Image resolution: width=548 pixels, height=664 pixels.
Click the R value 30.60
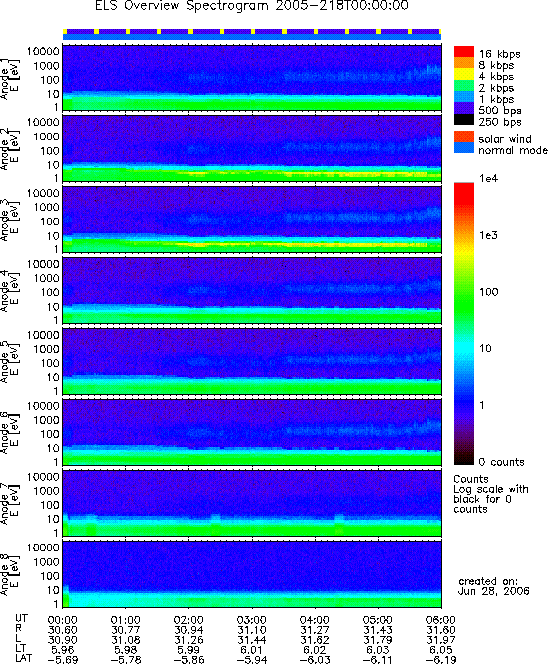coord(63,630)
